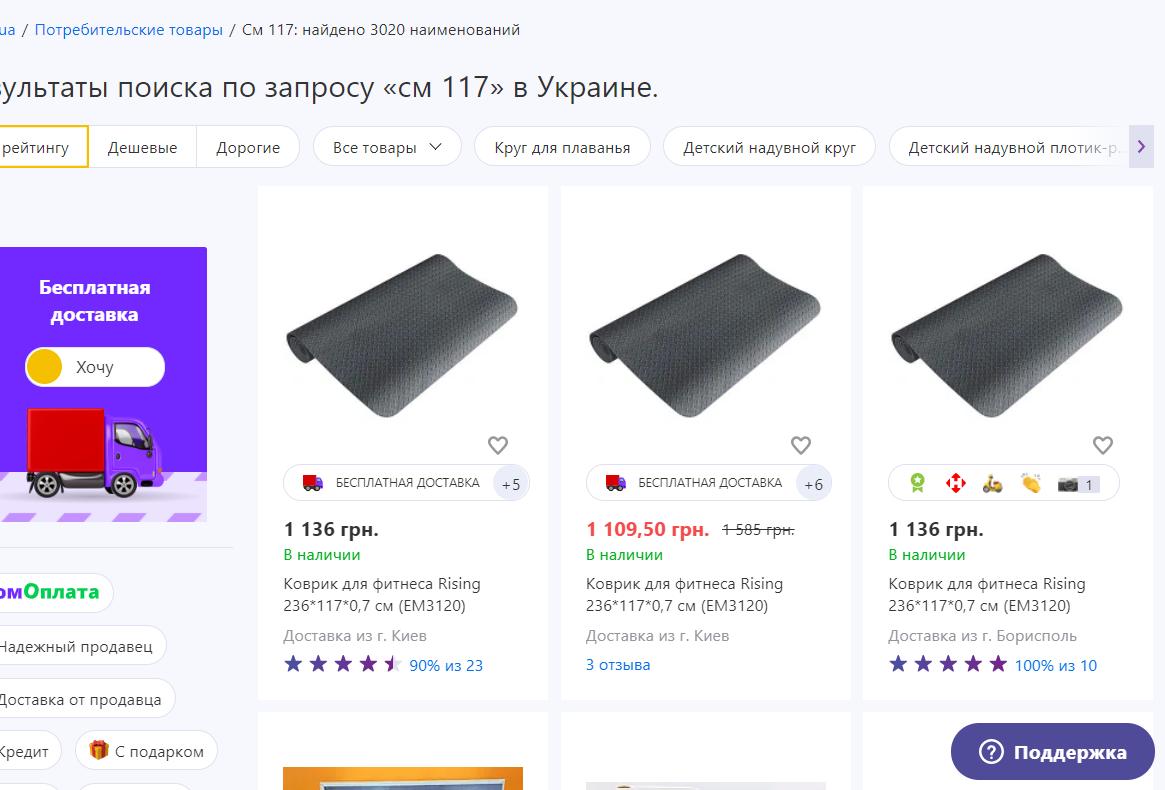This screenshot has height=790, width=1165.
Task: Click the scooter courier icon
Action: 992,483
